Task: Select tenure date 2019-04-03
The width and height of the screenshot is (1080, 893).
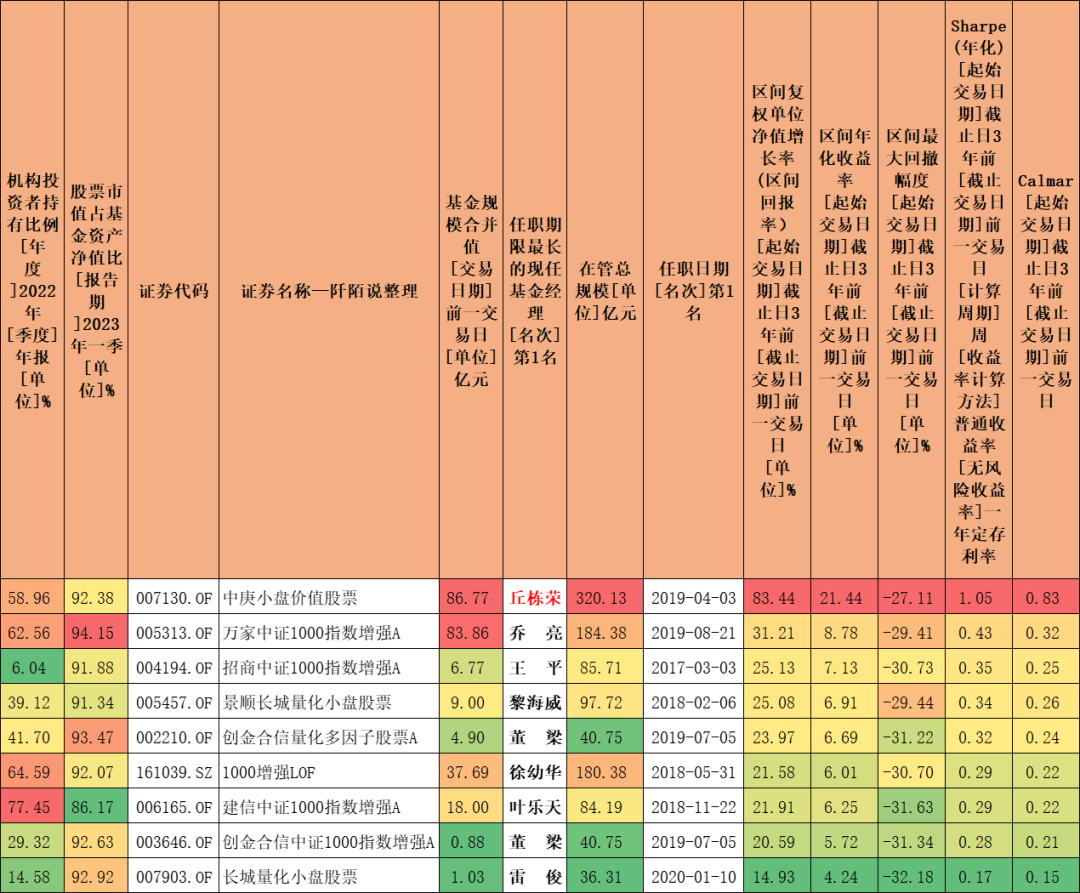Action: click(694, 598)
